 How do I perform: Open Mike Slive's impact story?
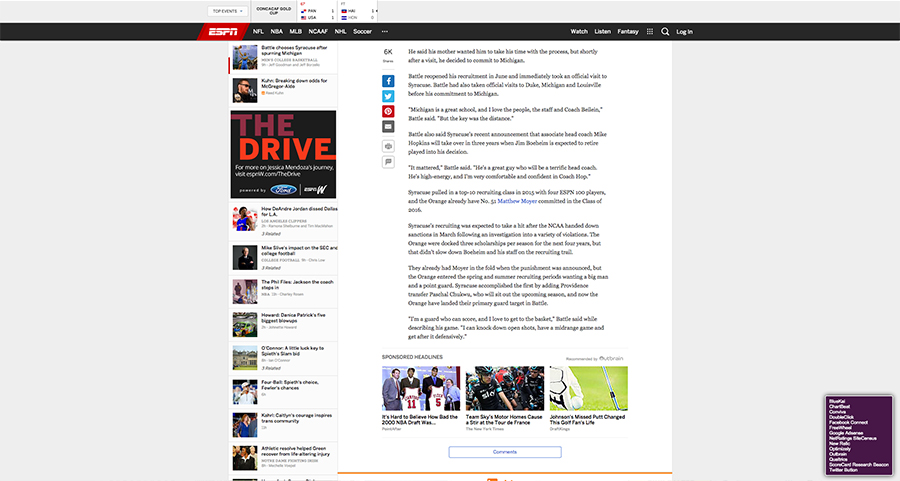pyautogui.click(x=299, y=250)
